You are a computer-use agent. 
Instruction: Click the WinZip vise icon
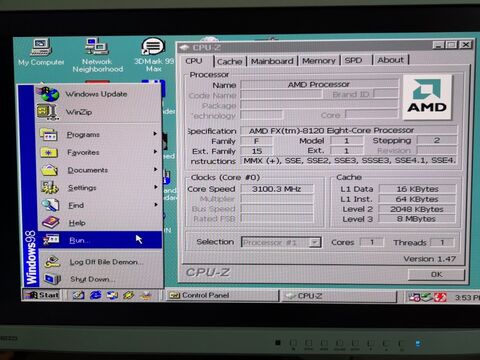tap(47, 112)
